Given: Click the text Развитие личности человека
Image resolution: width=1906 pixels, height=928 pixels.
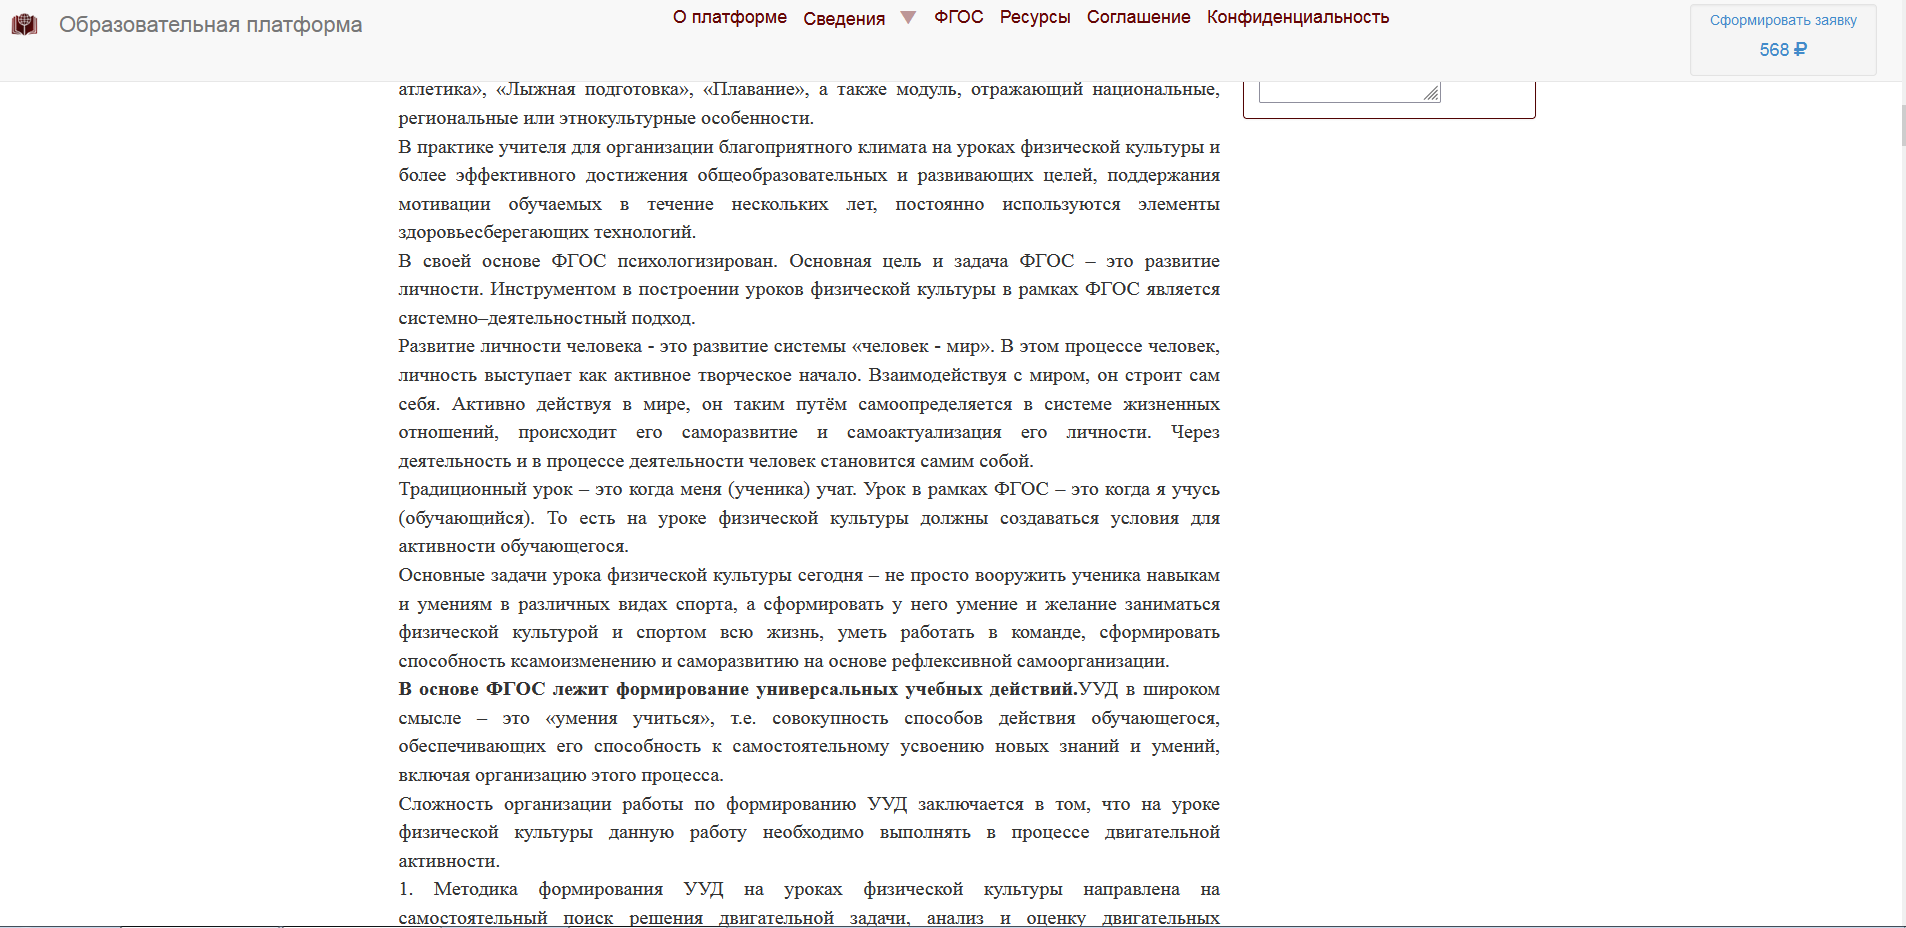Looking at the screenshot, I should [520, 346].
